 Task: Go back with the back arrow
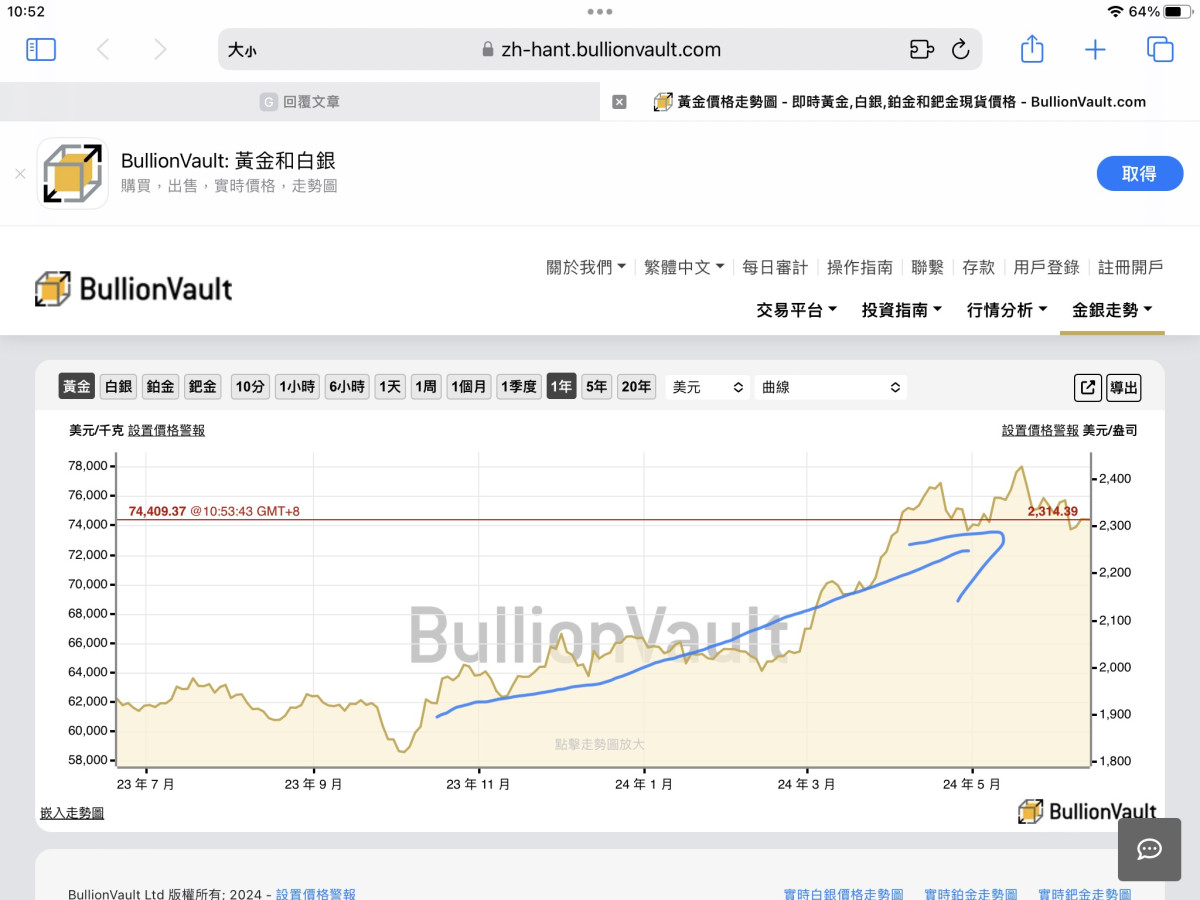pos(103,49)
